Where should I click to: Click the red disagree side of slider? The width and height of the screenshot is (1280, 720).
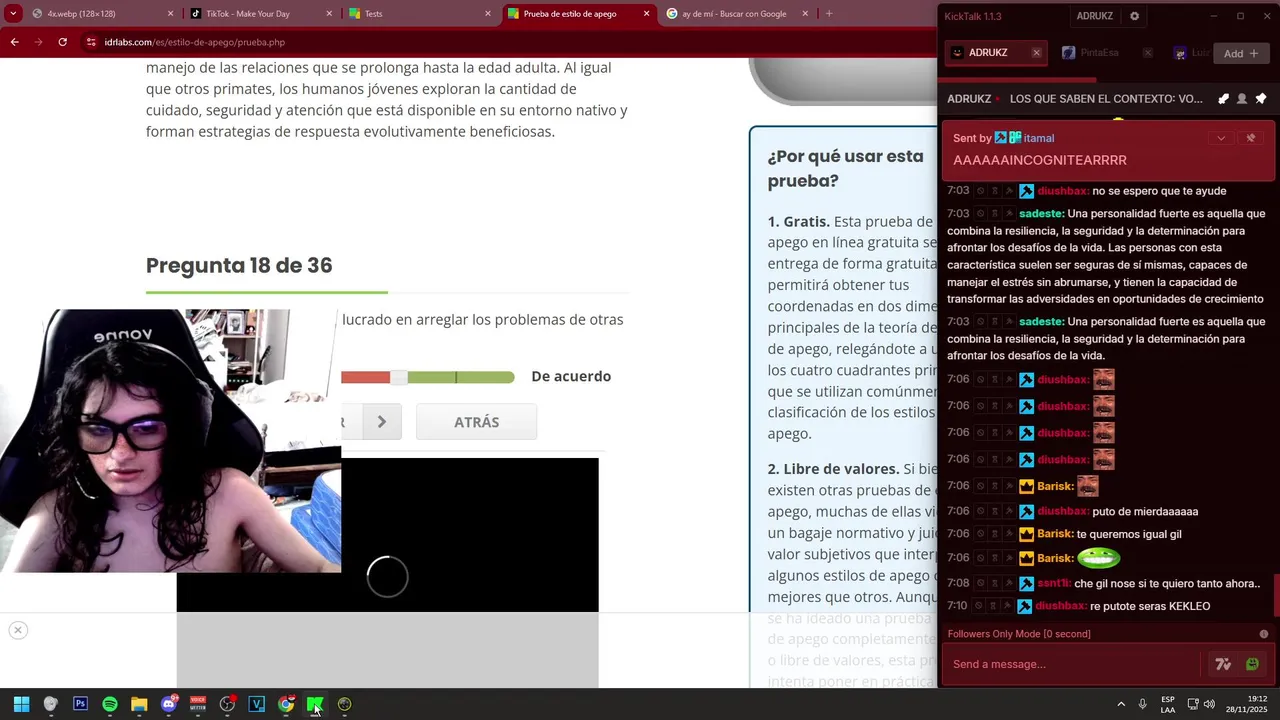[x=365, y=377]
